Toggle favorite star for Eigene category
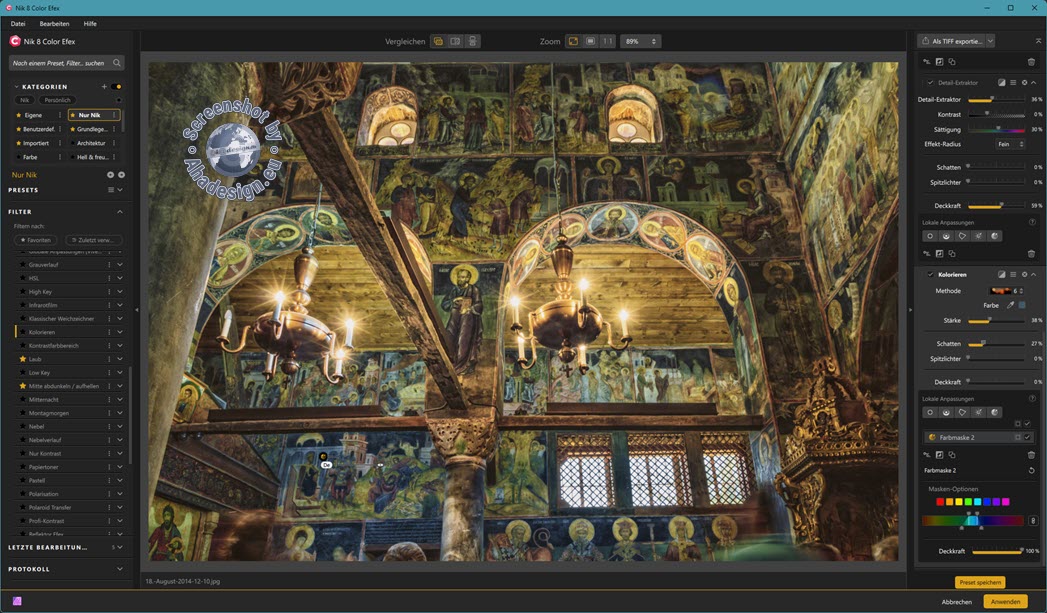 click(19, 115)
